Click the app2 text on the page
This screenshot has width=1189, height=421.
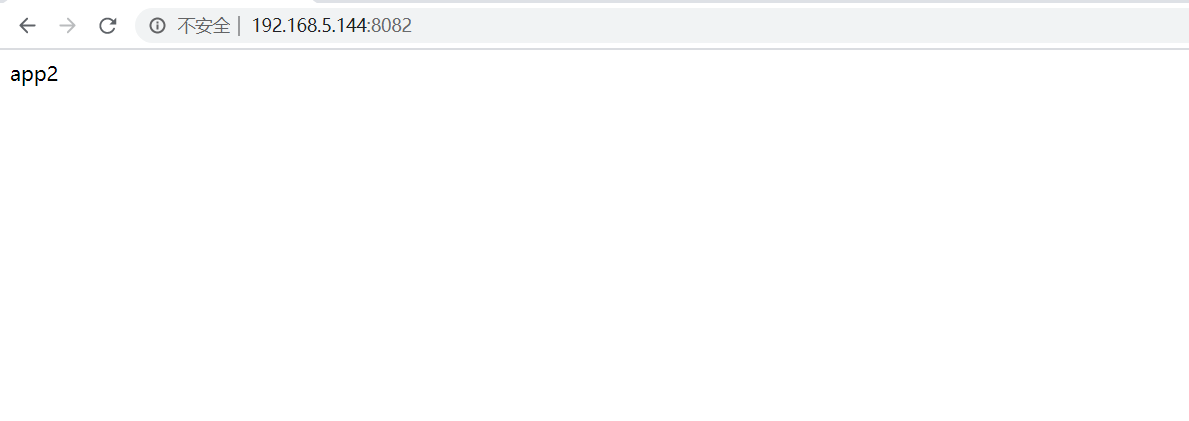click(34, 74)
